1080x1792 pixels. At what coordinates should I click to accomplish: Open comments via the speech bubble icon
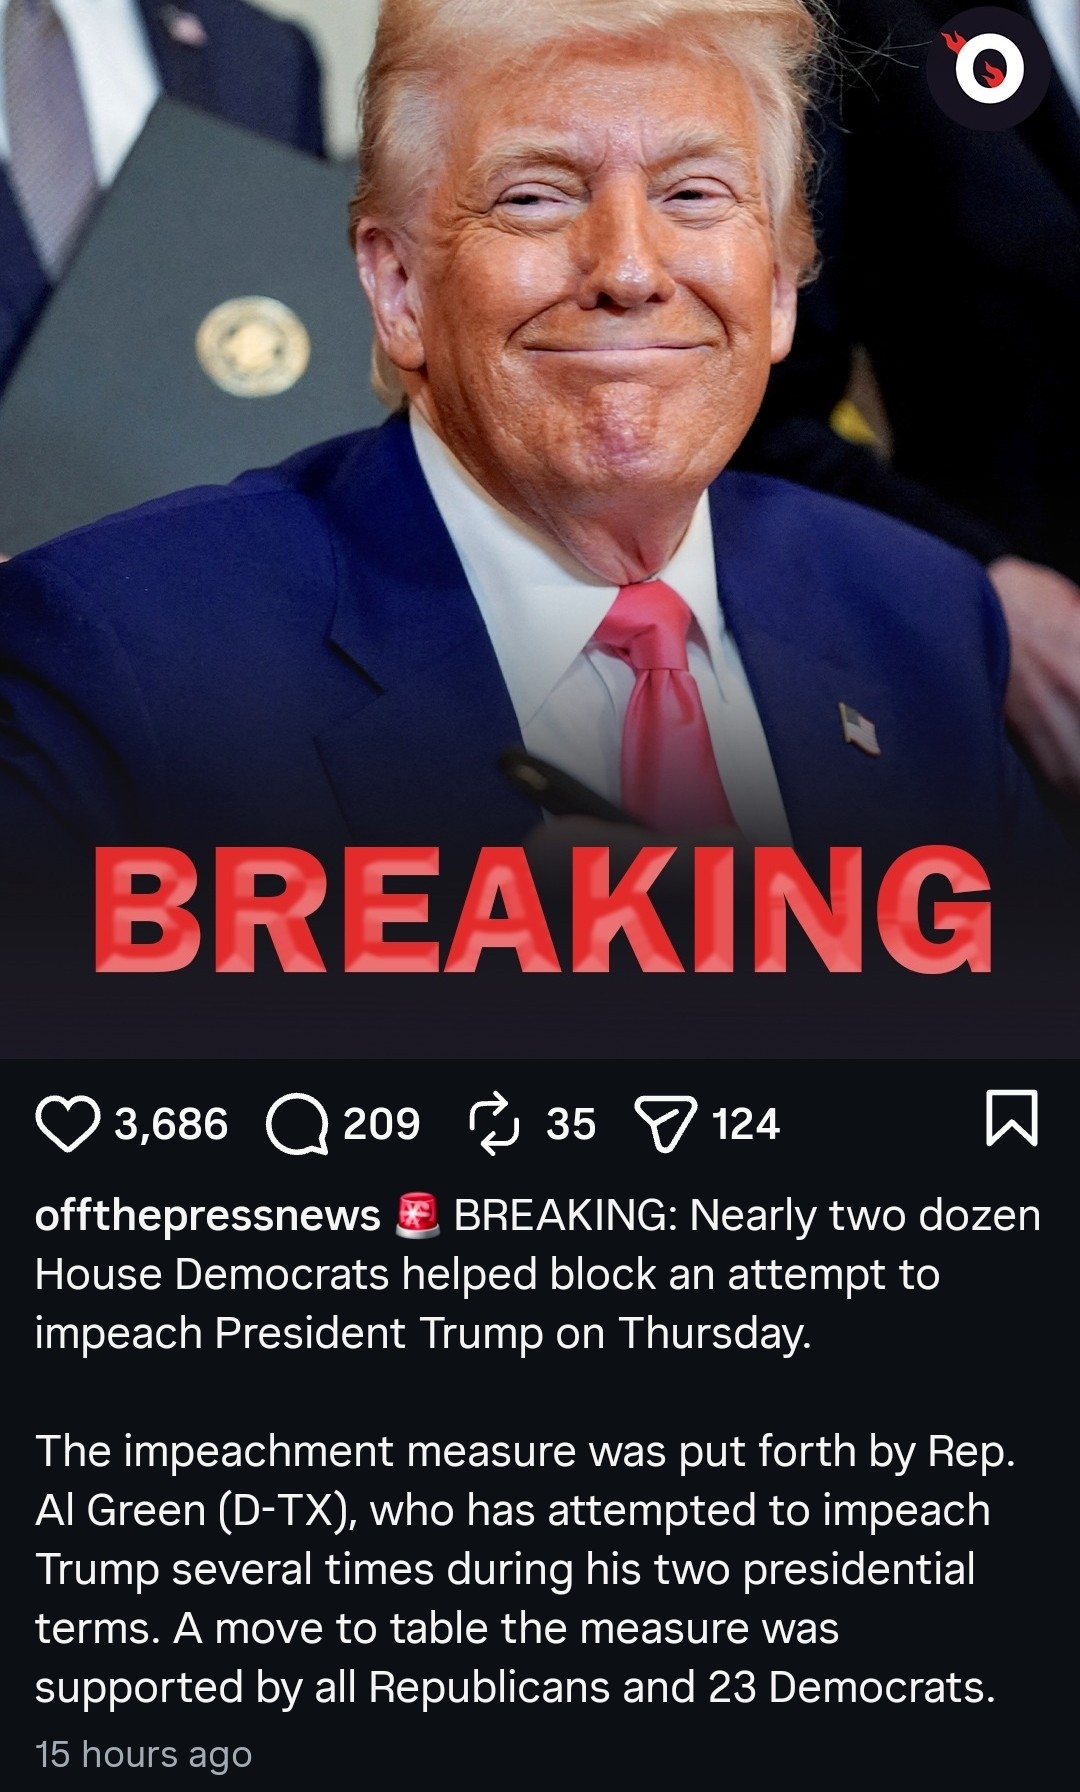coord(298,1123)
